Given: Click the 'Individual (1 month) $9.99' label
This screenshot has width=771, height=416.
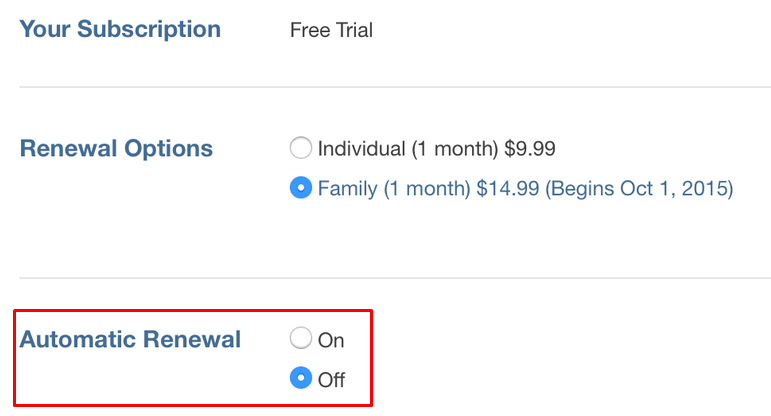Looking at the screenshot, I should [436, 150].
